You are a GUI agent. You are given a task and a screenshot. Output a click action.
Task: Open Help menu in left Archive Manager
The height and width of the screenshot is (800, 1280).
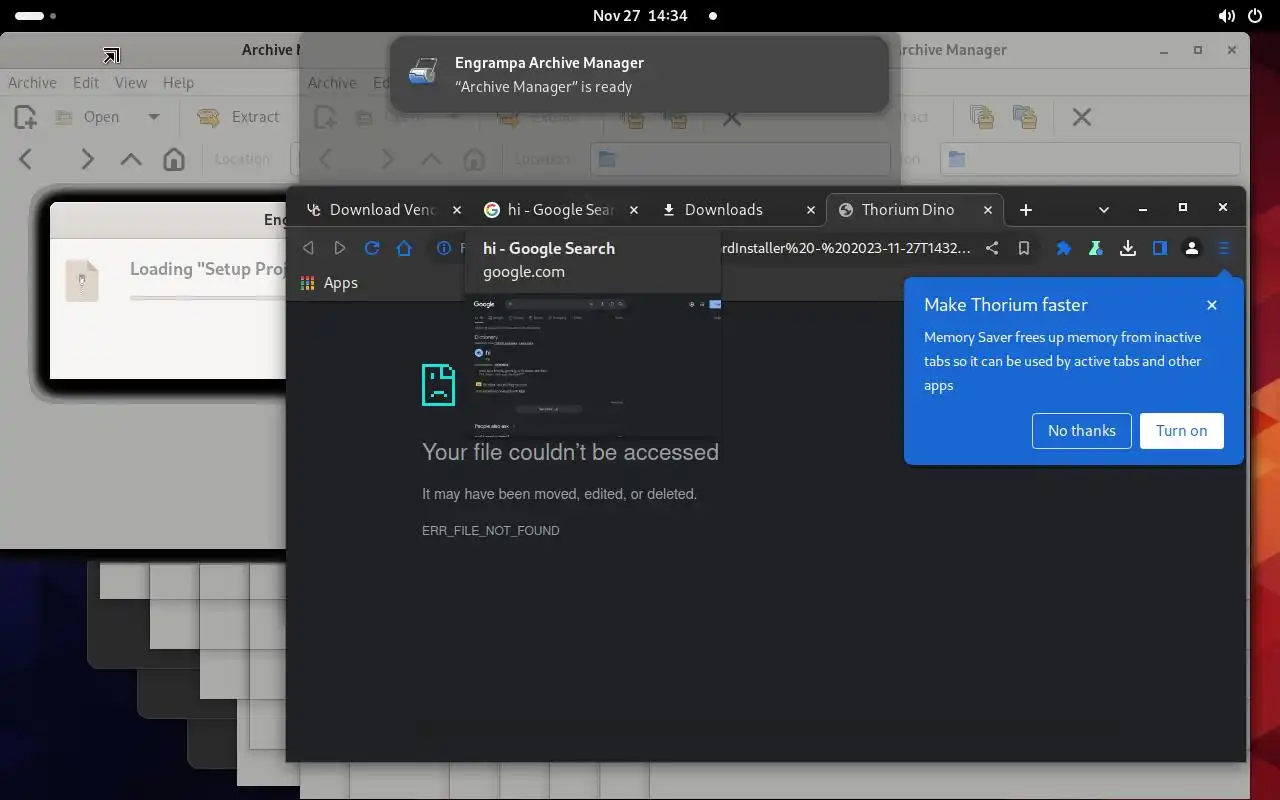[178, 83]
